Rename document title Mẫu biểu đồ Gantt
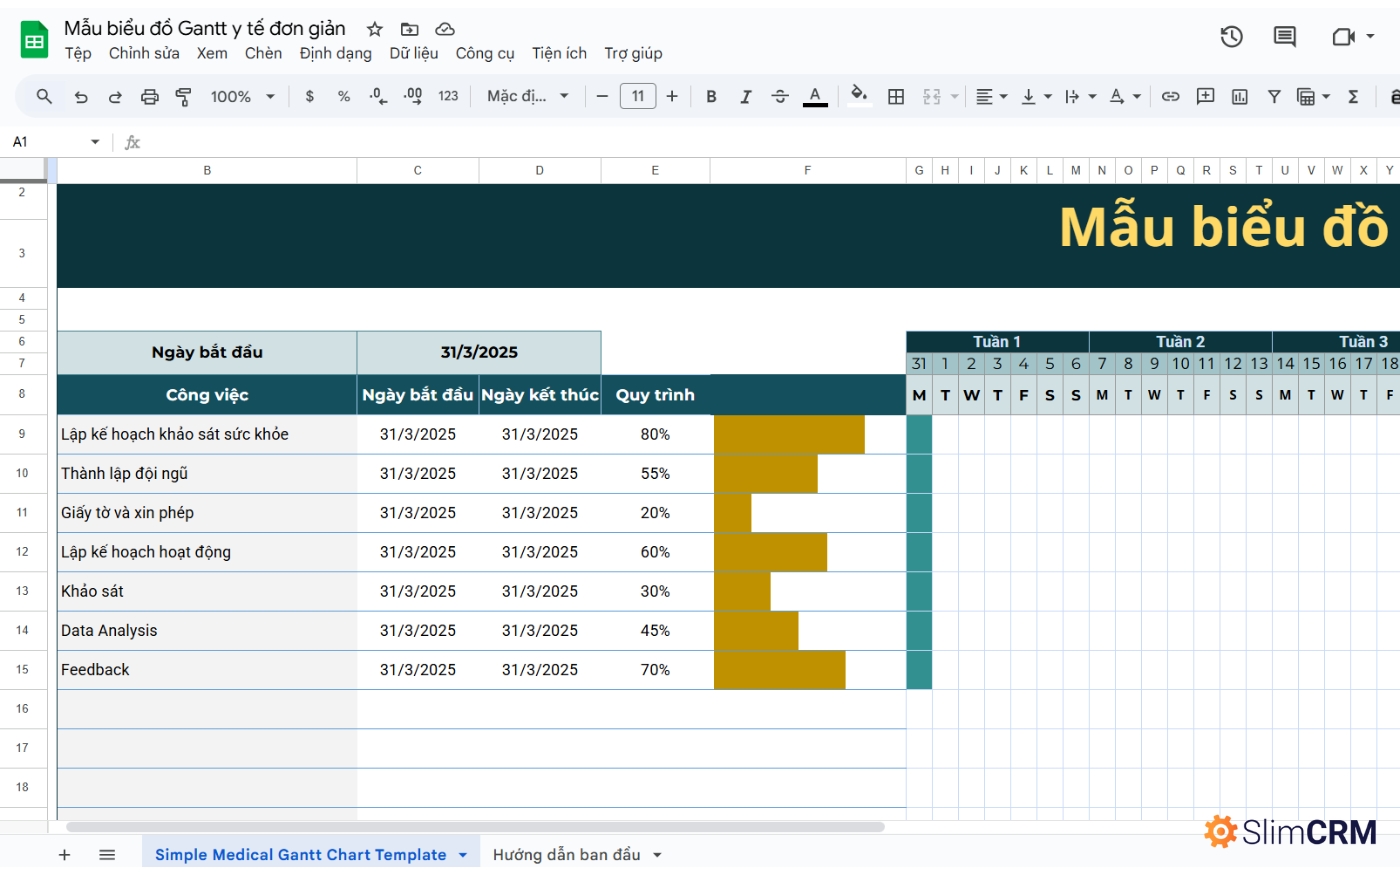This screenshot has height=875, width=1400. click(x=205, y=28)
